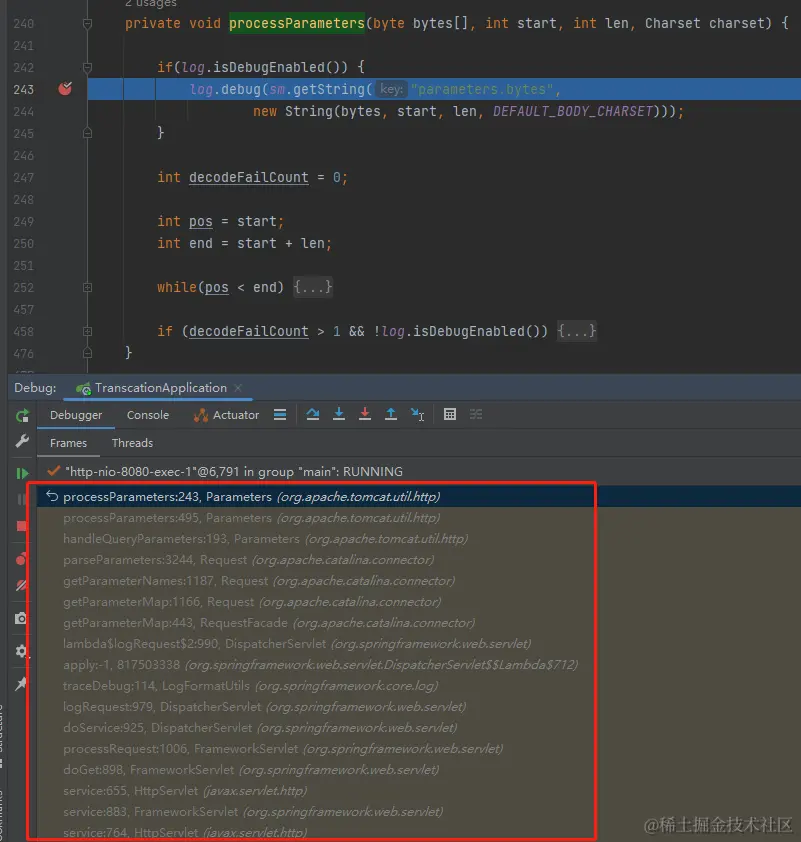Switch to the Console tab

tap(148, 415)
